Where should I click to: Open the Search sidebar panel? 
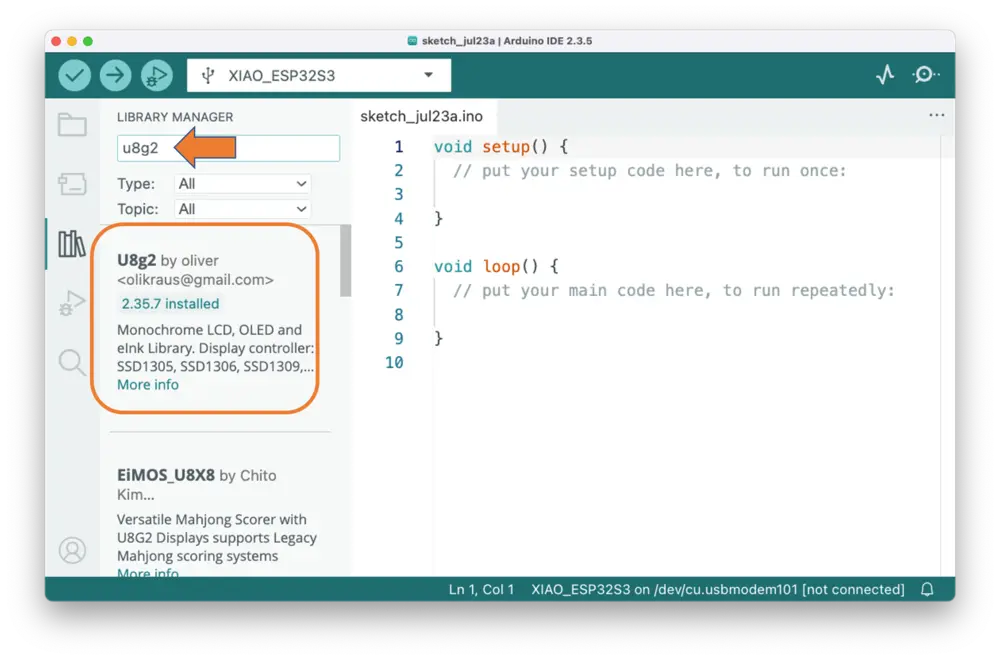tap(72, 362)
